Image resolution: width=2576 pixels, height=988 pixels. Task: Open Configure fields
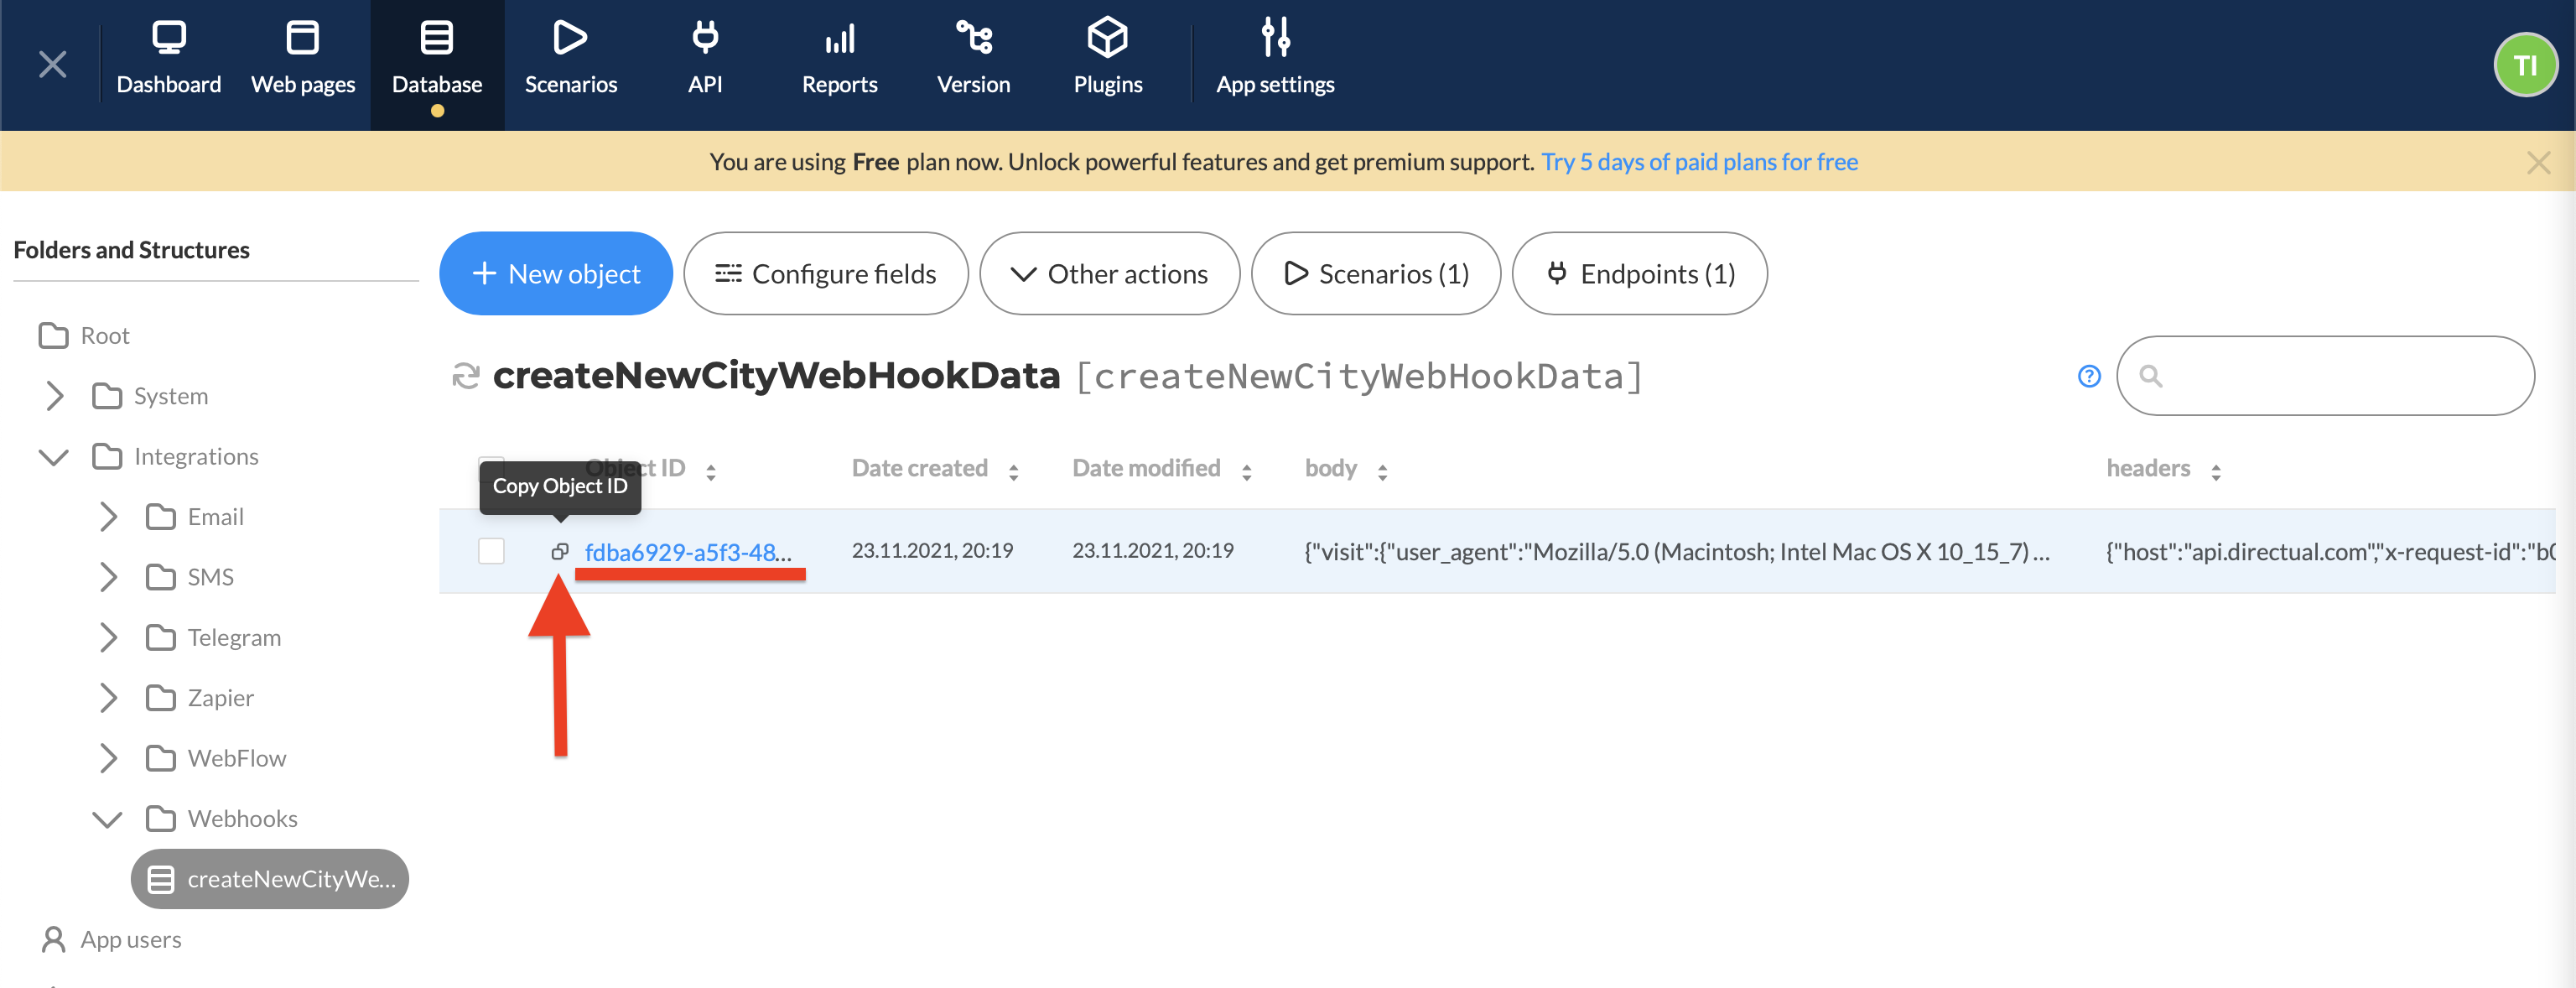pyautogui.click(x=826, y=274)
